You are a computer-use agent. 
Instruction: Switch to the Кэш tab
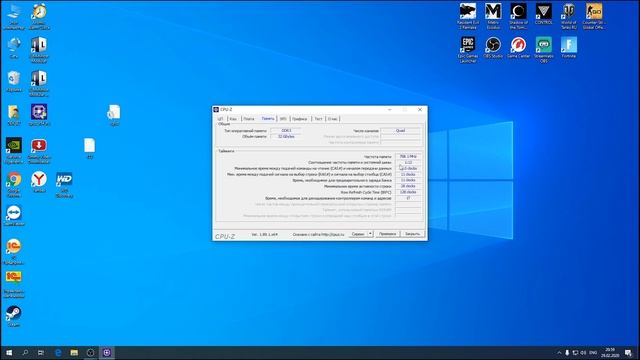(233, 119)
